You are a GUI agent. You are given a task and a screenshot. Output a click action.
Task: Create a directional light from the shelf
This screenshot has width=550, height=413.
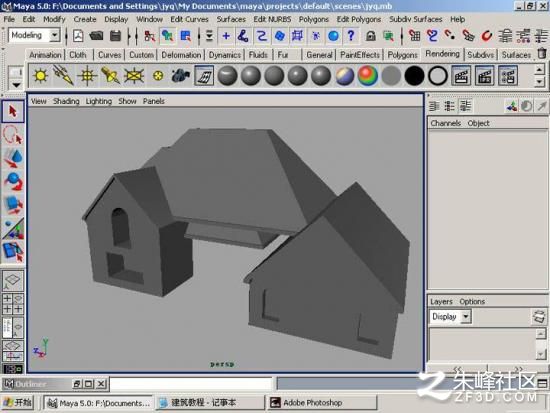(x=63, y=75)
